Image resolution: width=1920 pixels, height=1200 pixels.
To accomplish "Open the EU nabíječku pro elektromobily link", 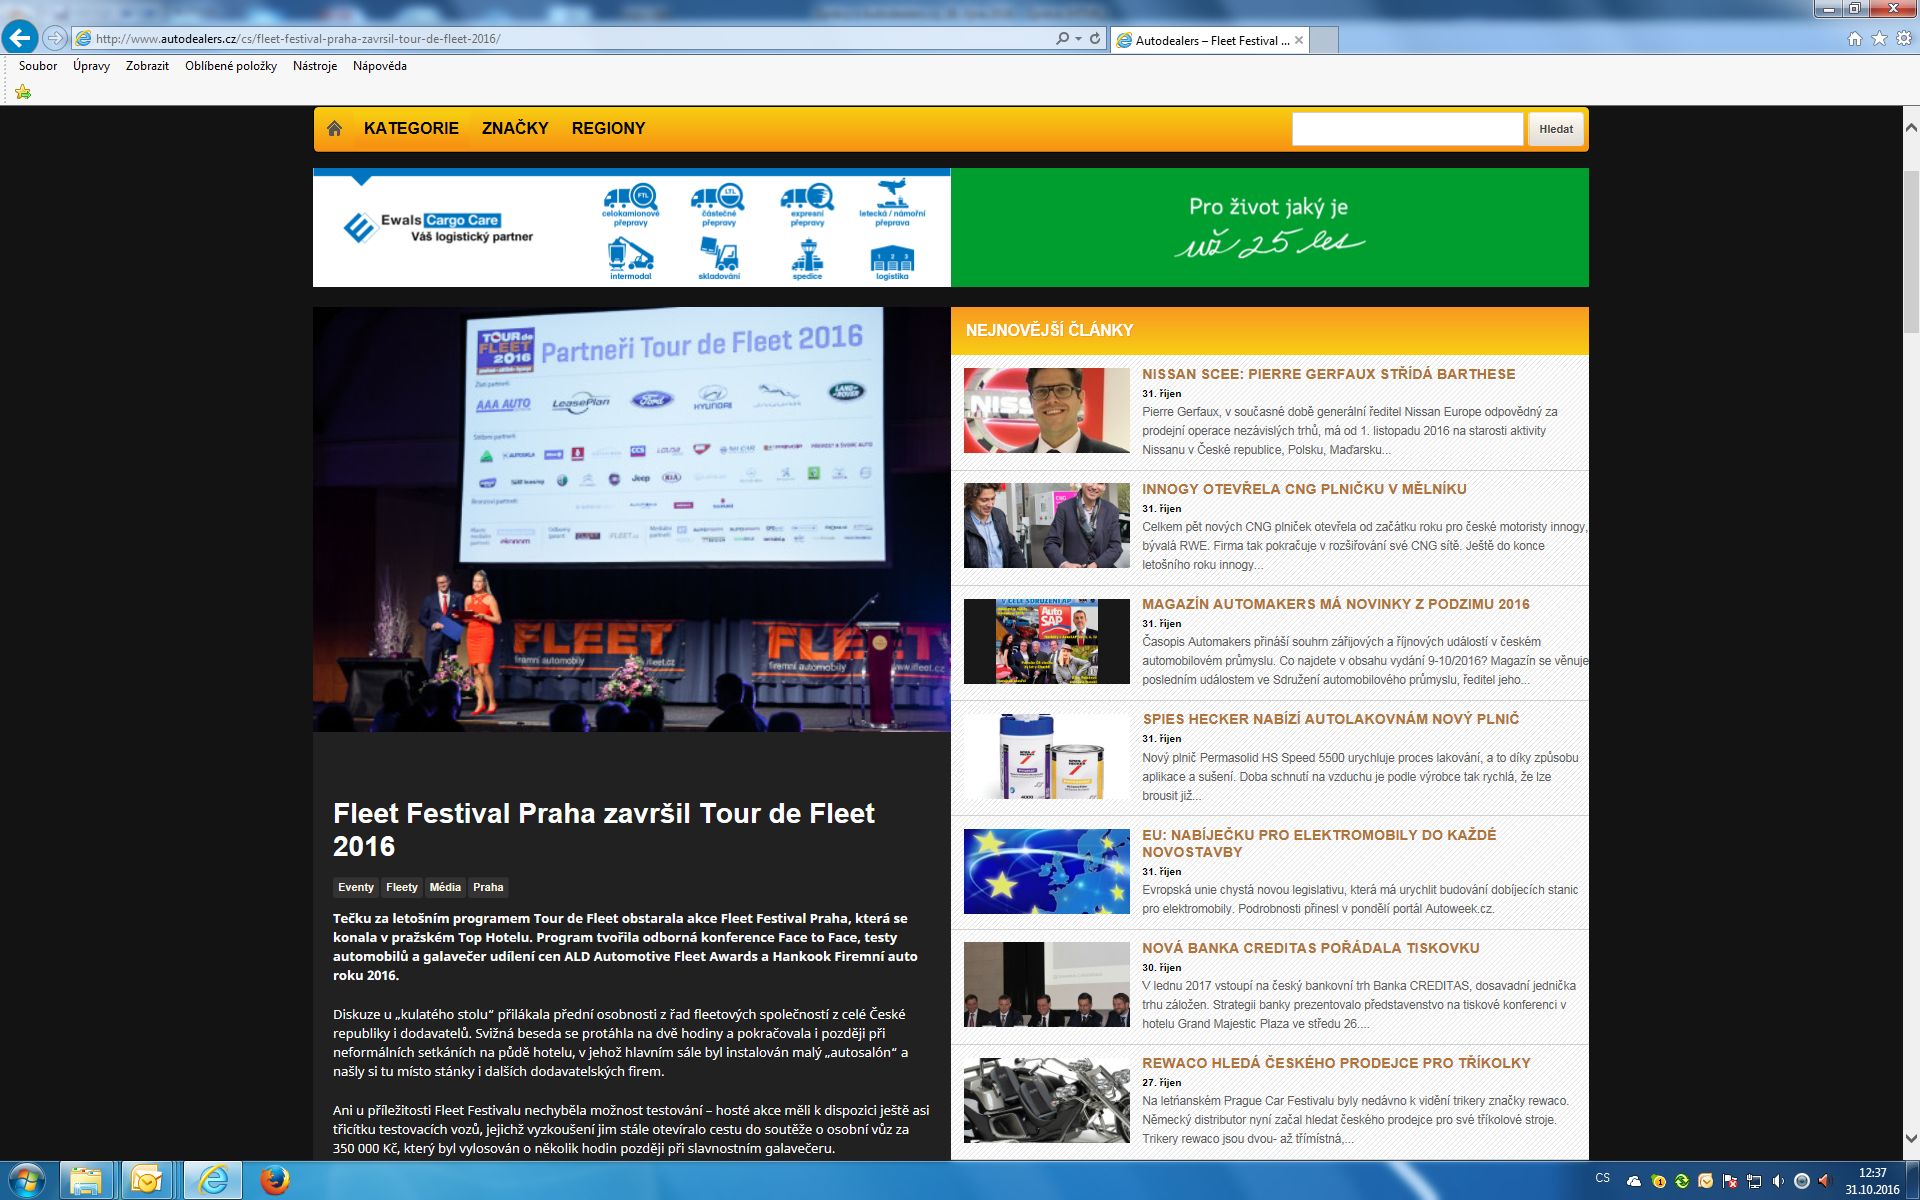I will pos(1319,843).
